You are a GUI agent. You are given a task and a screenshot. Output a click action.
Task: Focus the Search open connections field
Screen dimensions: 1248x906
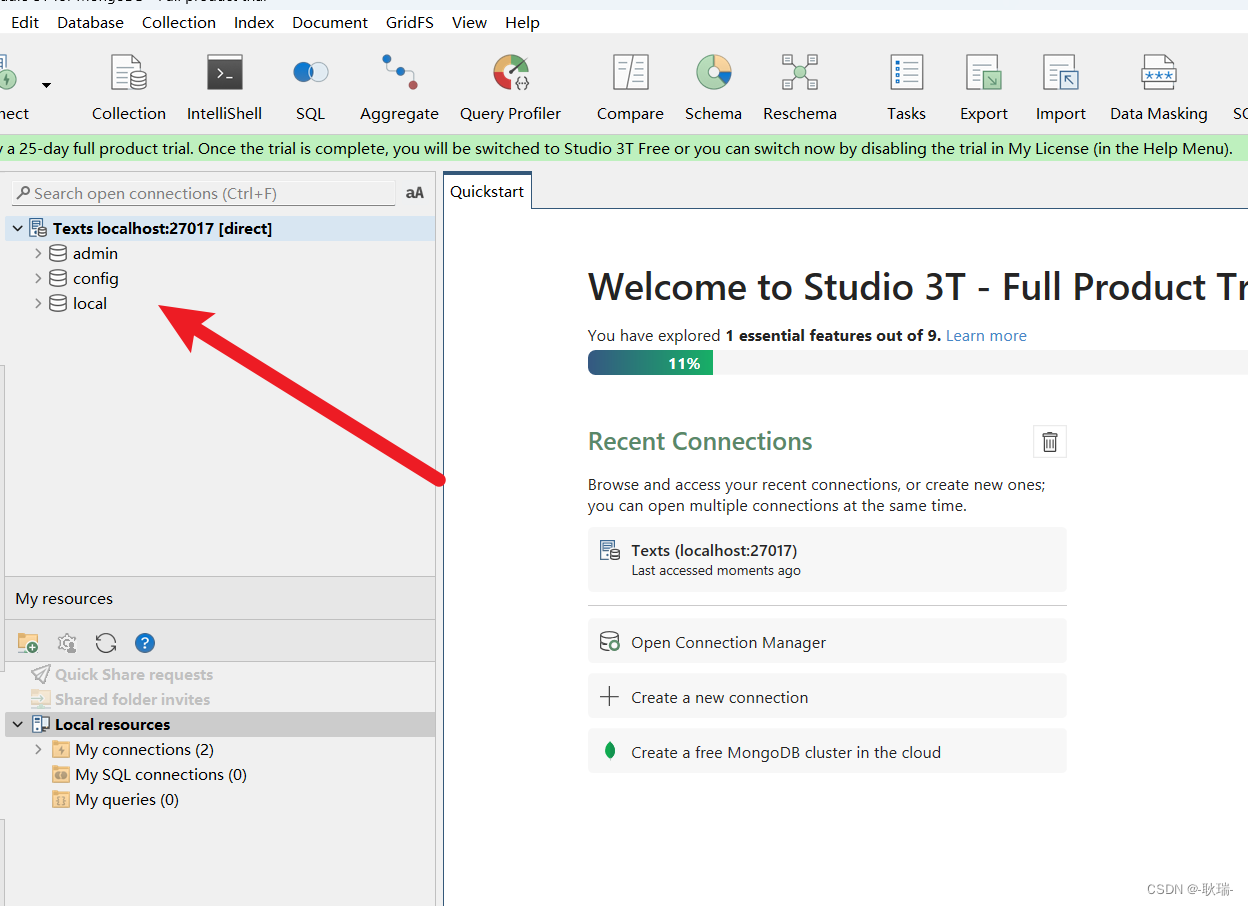[x=204, y=193]
